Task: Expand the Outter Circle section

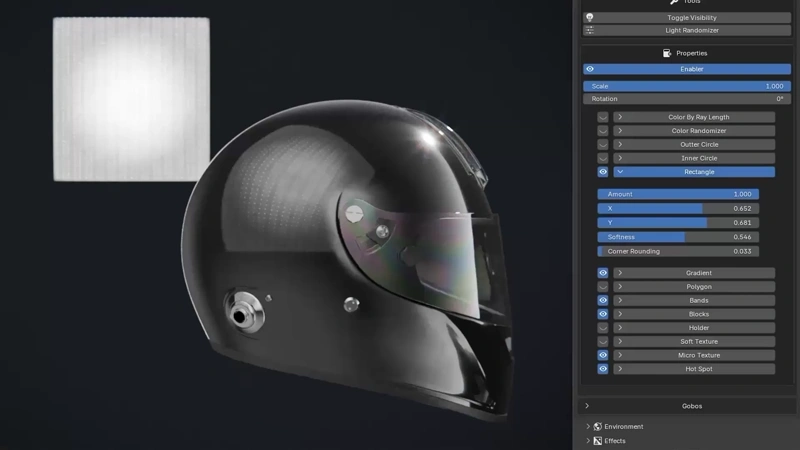Action: click(620, 145)
